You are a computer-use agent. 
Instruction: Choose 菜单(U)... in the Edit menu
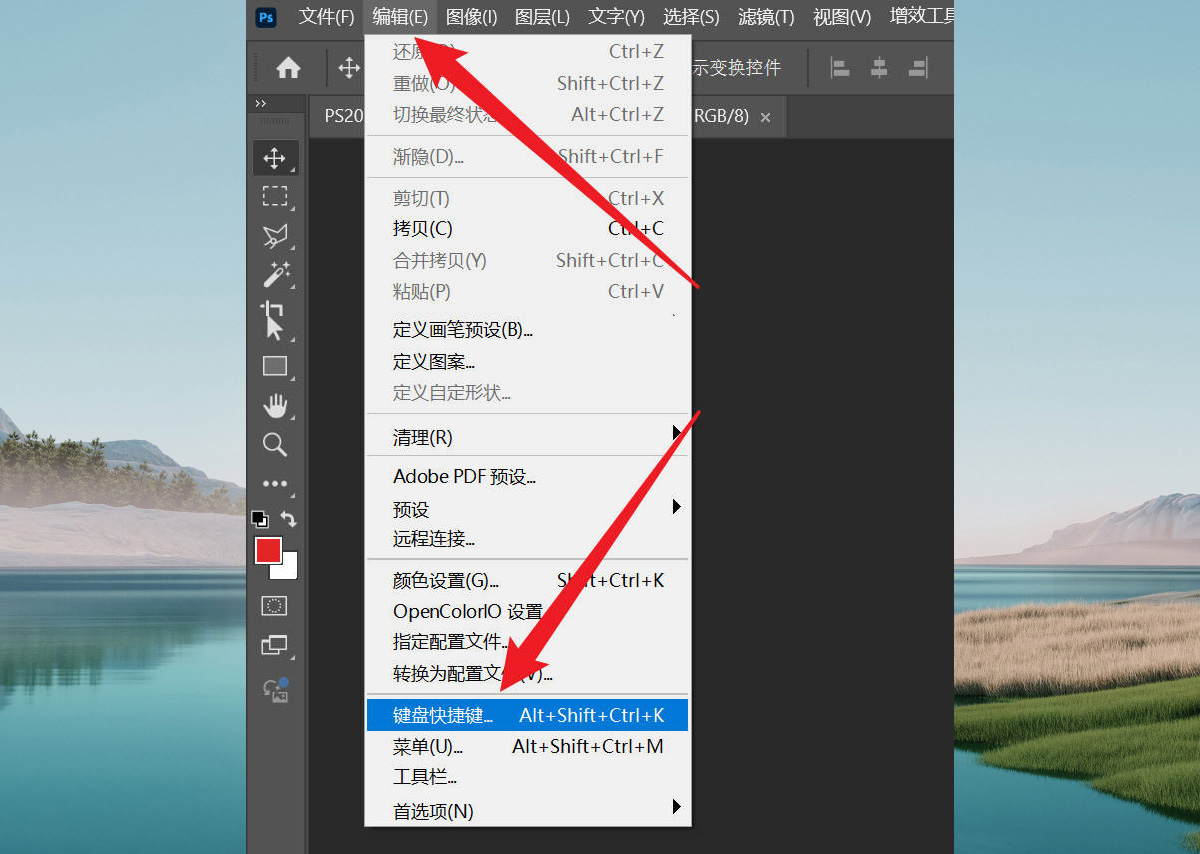[528, 747]
